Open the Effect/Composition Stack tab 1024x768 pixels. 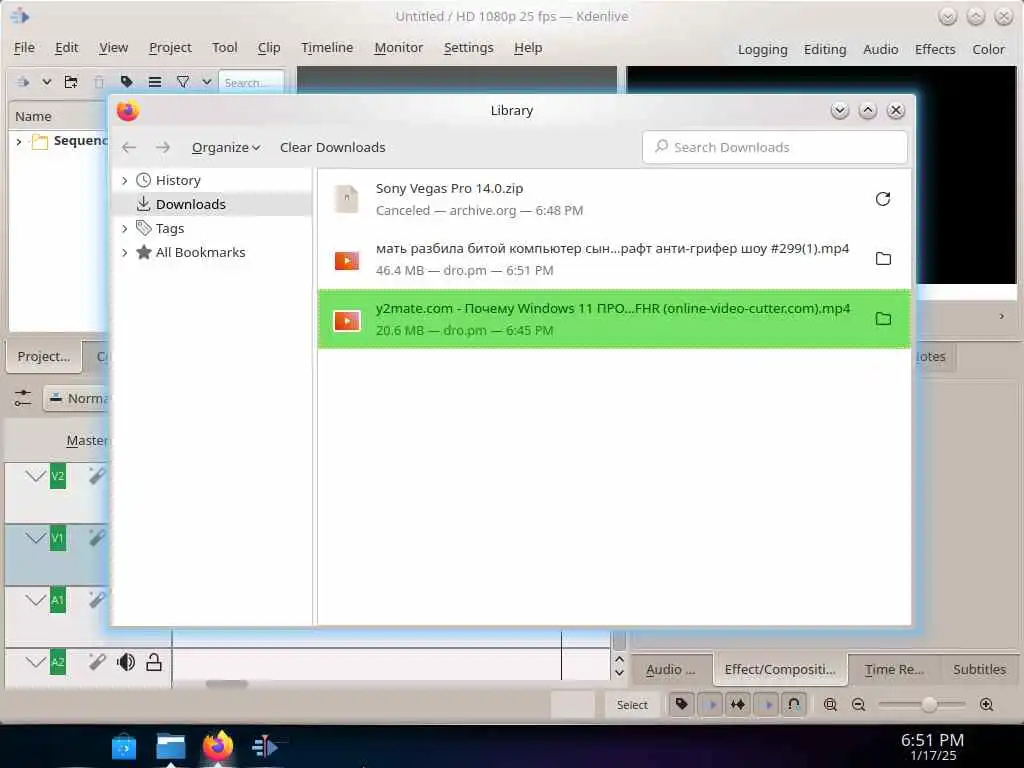click(x=780, y=669)
